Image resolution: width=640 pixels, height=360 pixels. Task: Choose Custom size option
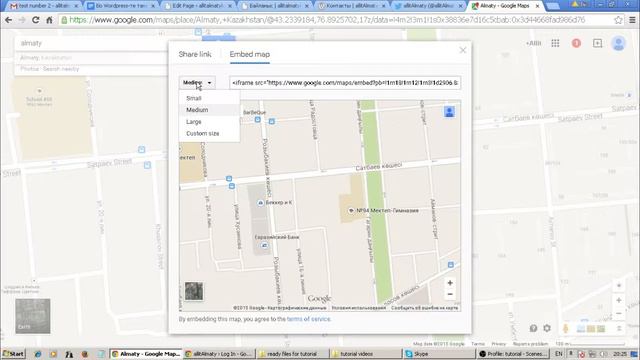coord(203,133)
